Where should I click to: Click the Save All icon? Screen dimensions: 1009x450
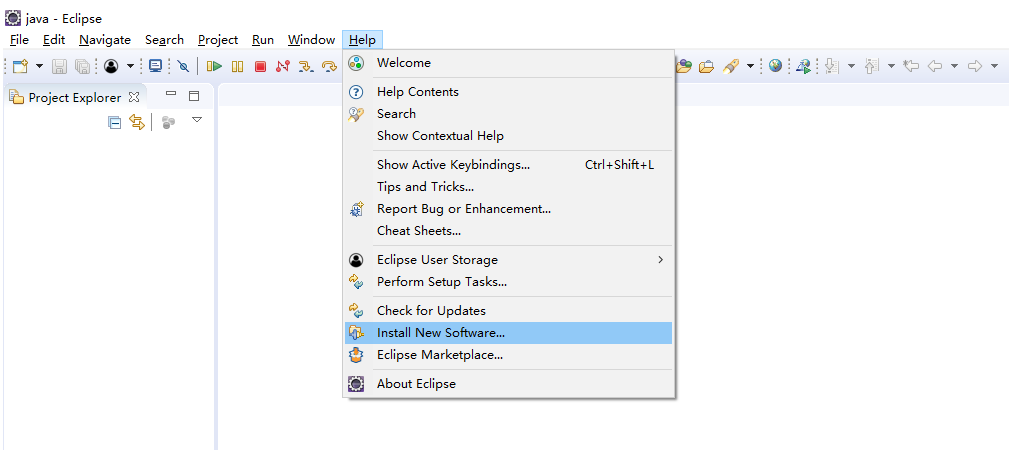82,66
